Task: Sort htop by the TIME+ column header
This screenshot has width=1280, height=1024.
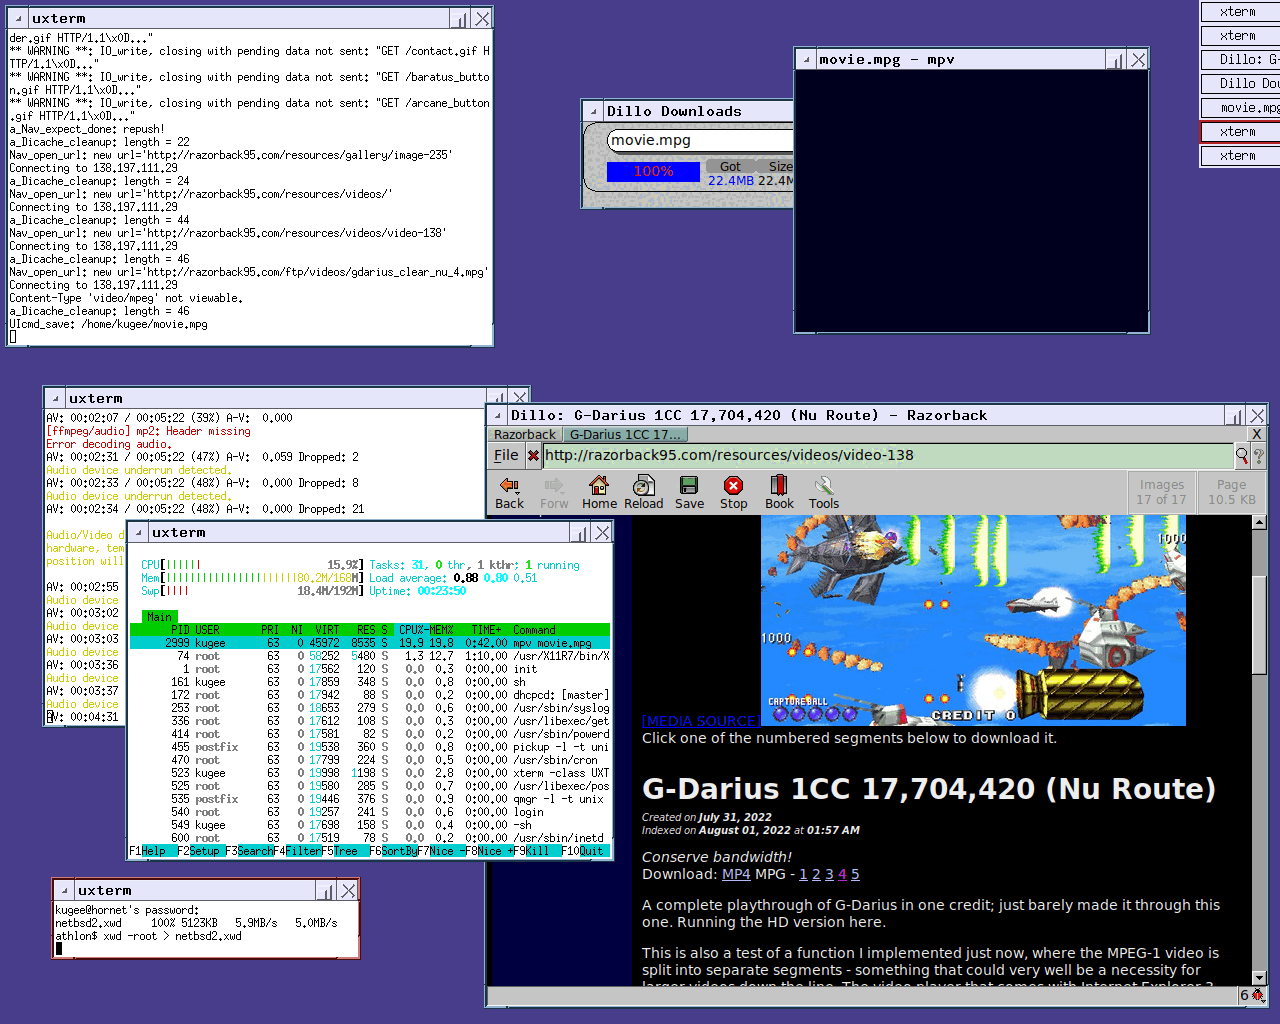Action: [x=486, y=630]
